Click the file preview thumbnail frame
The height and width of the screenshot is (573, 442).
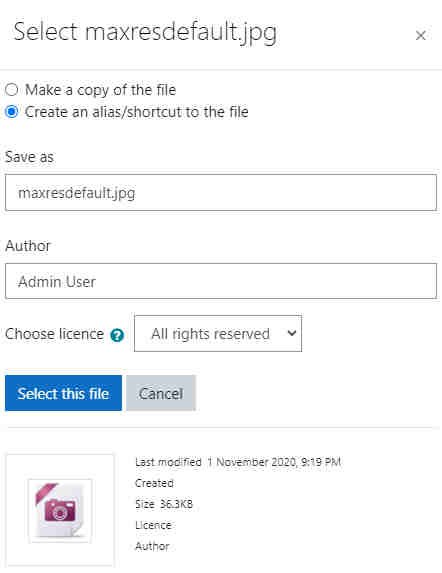point(60,511)
